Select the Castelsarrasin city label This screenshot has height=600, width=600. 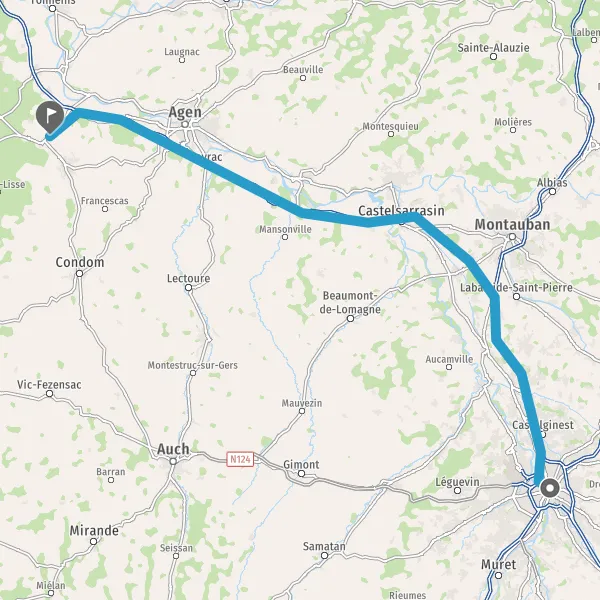point(401,210)
